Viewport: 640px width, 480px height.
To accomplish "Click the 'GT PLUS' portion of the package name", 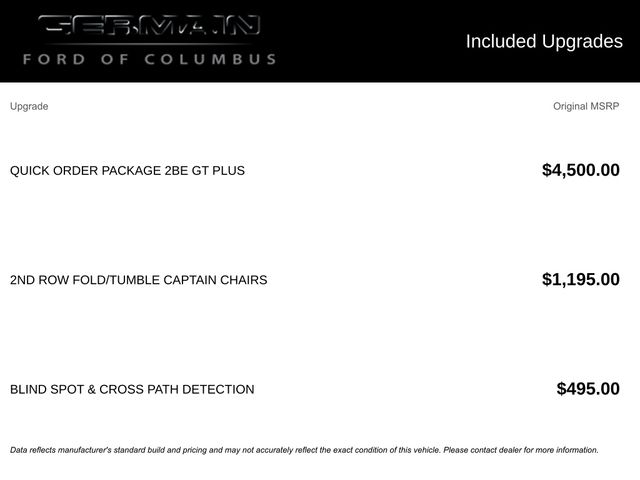I will coord(218,171).
